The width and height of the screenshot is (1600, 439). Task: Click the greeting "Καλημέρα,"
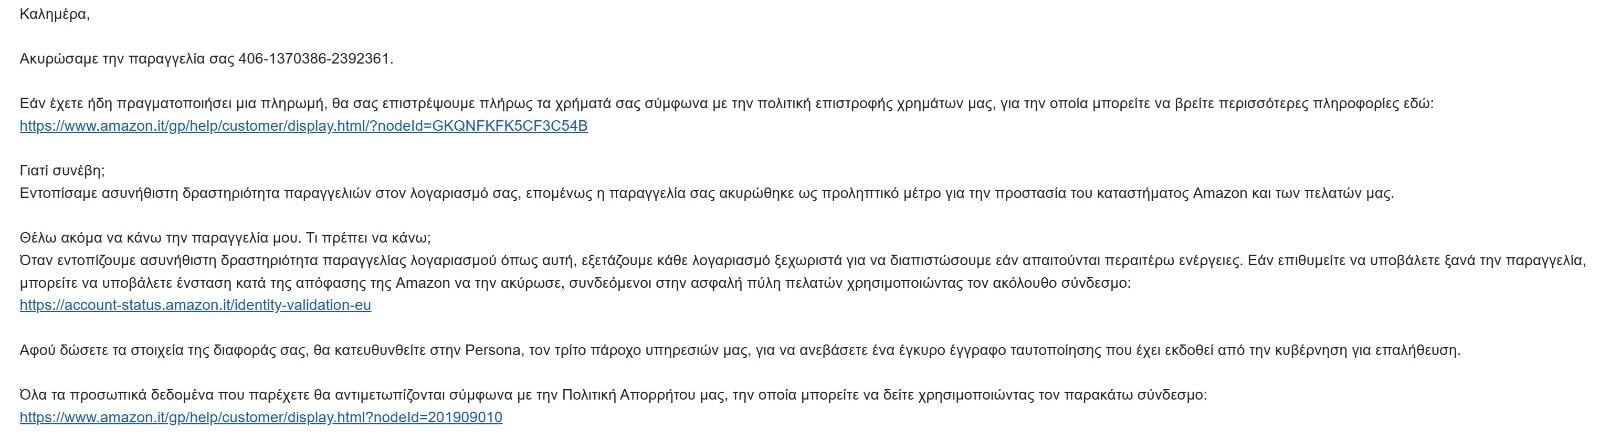coord(55,14)
